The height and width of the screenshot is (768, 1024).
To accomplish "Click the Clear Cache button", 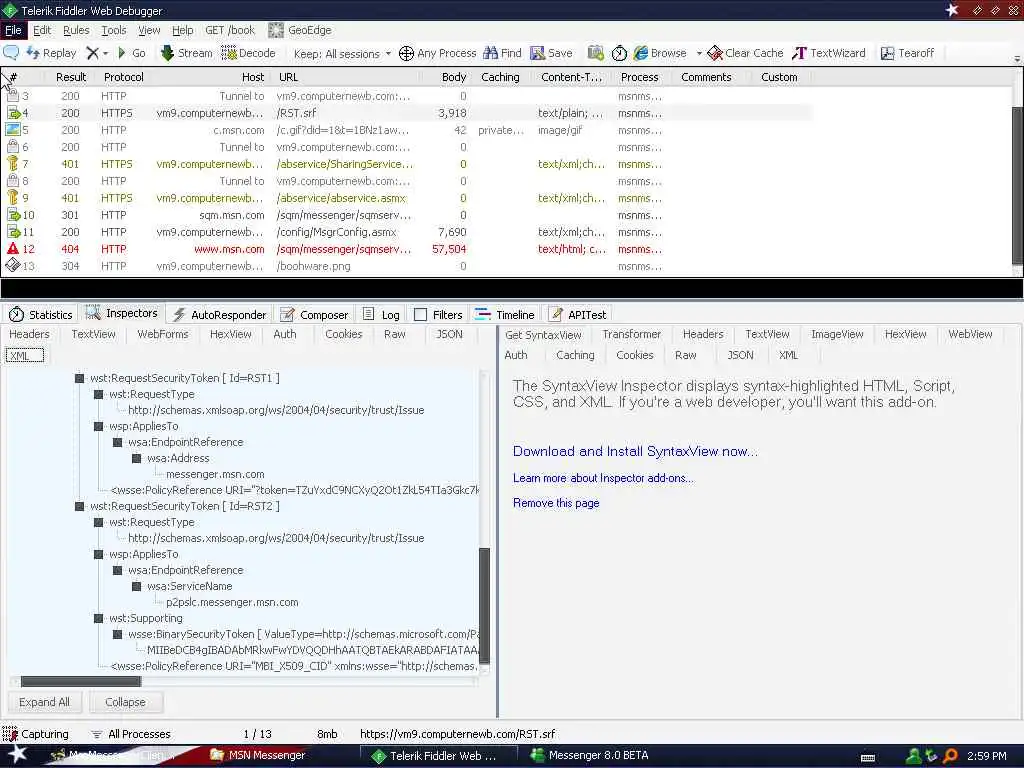I will [x=746, y=53].
